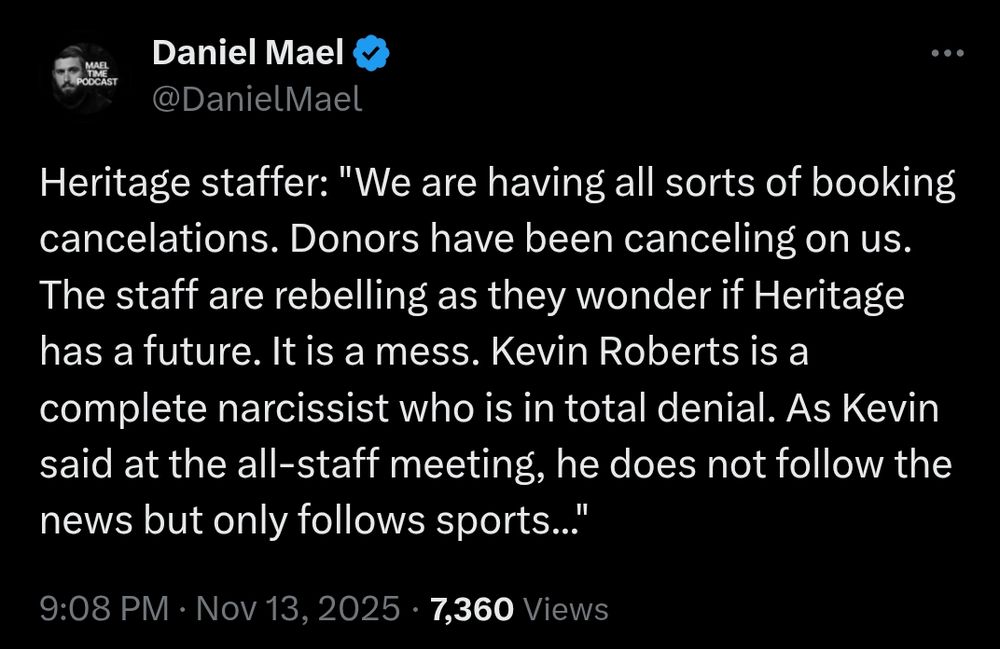Open the @DanielMael handle link

(x=257, y=99)
